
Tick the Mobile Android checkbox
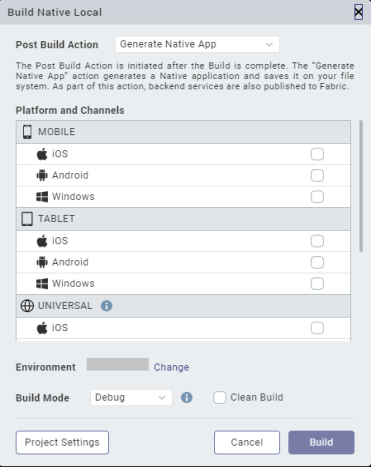pyautogui.click(x=317, y=175)
